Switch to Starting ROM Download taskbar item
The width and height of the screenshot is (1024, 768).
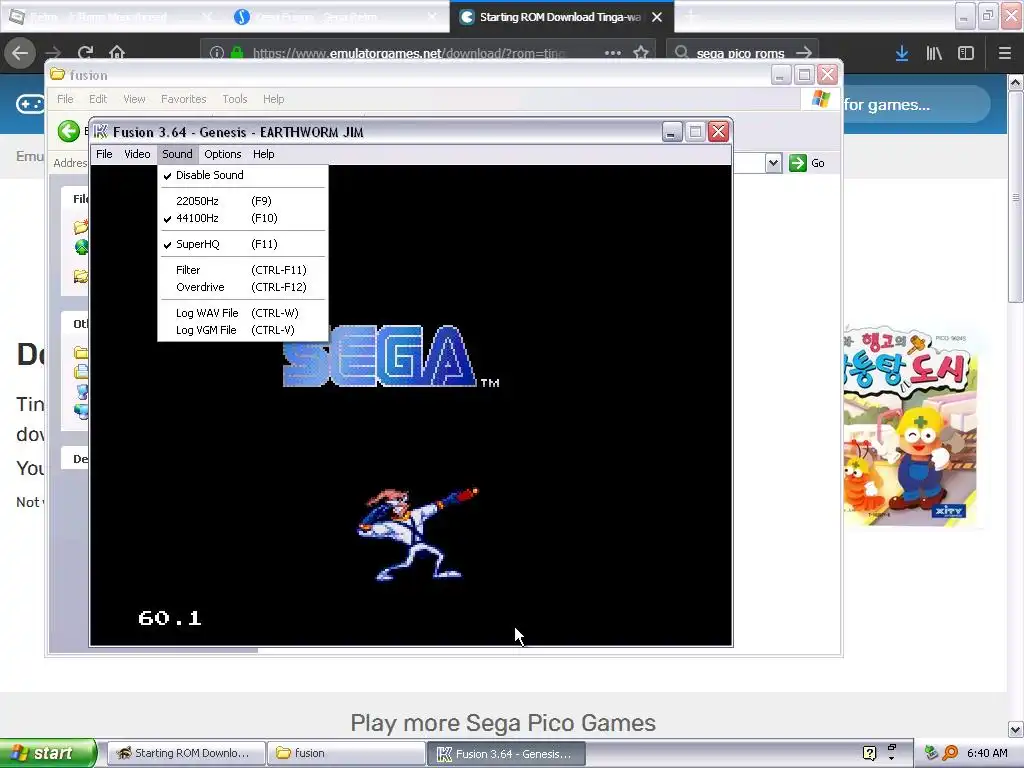(x=185, y=753)
